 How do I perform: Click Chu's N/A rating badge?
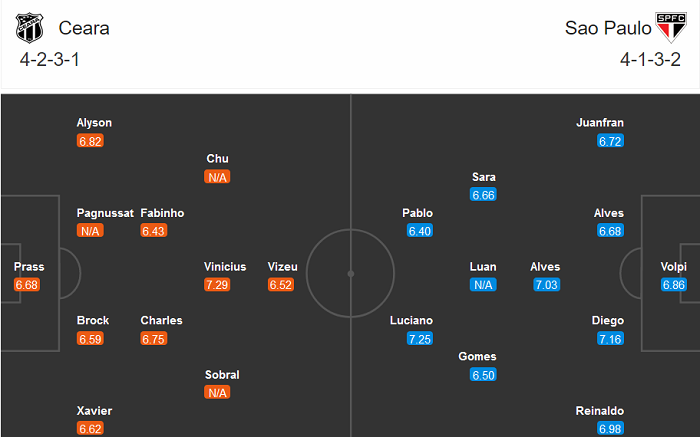click(x=217, y=177)
